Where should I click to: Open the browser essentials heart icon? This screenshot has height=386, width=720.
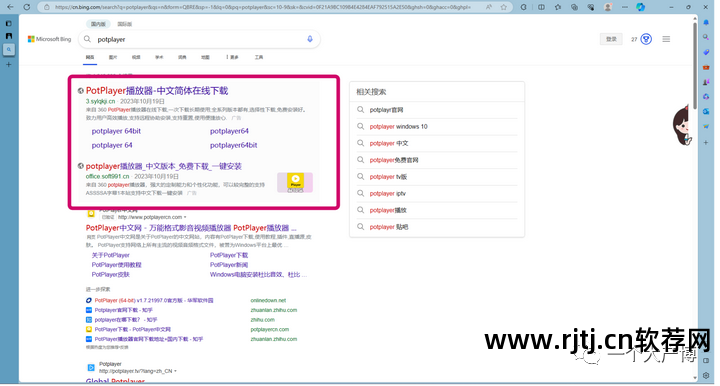(591, 7)
